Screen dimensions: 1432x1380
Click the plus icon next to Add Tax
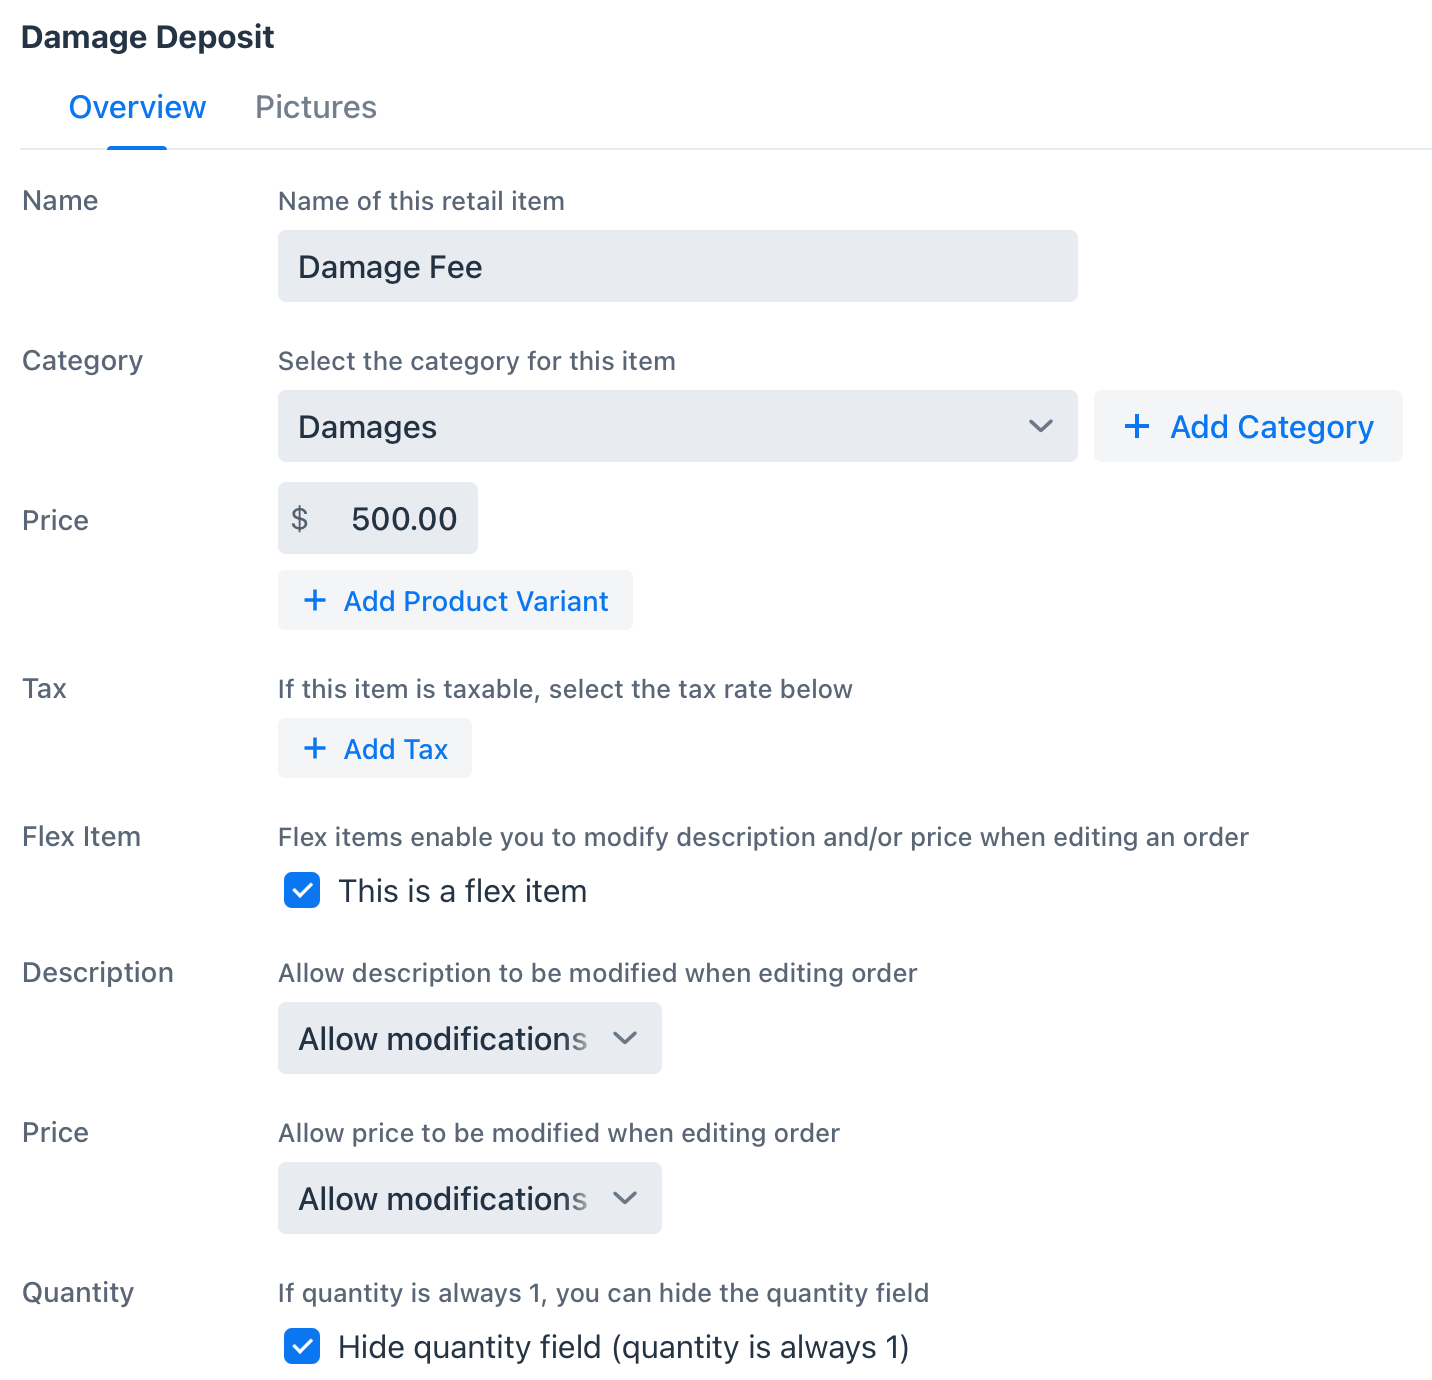[315, 748]
